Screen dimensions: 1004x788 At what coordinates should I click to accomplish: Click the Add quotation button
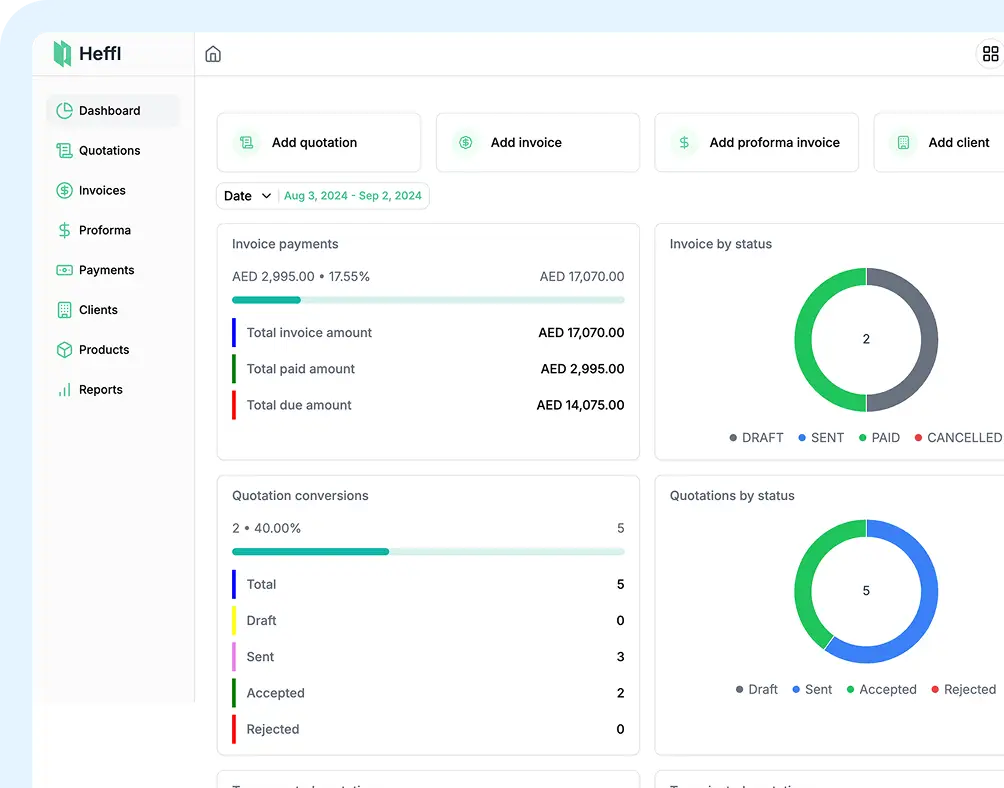[319, 143]
